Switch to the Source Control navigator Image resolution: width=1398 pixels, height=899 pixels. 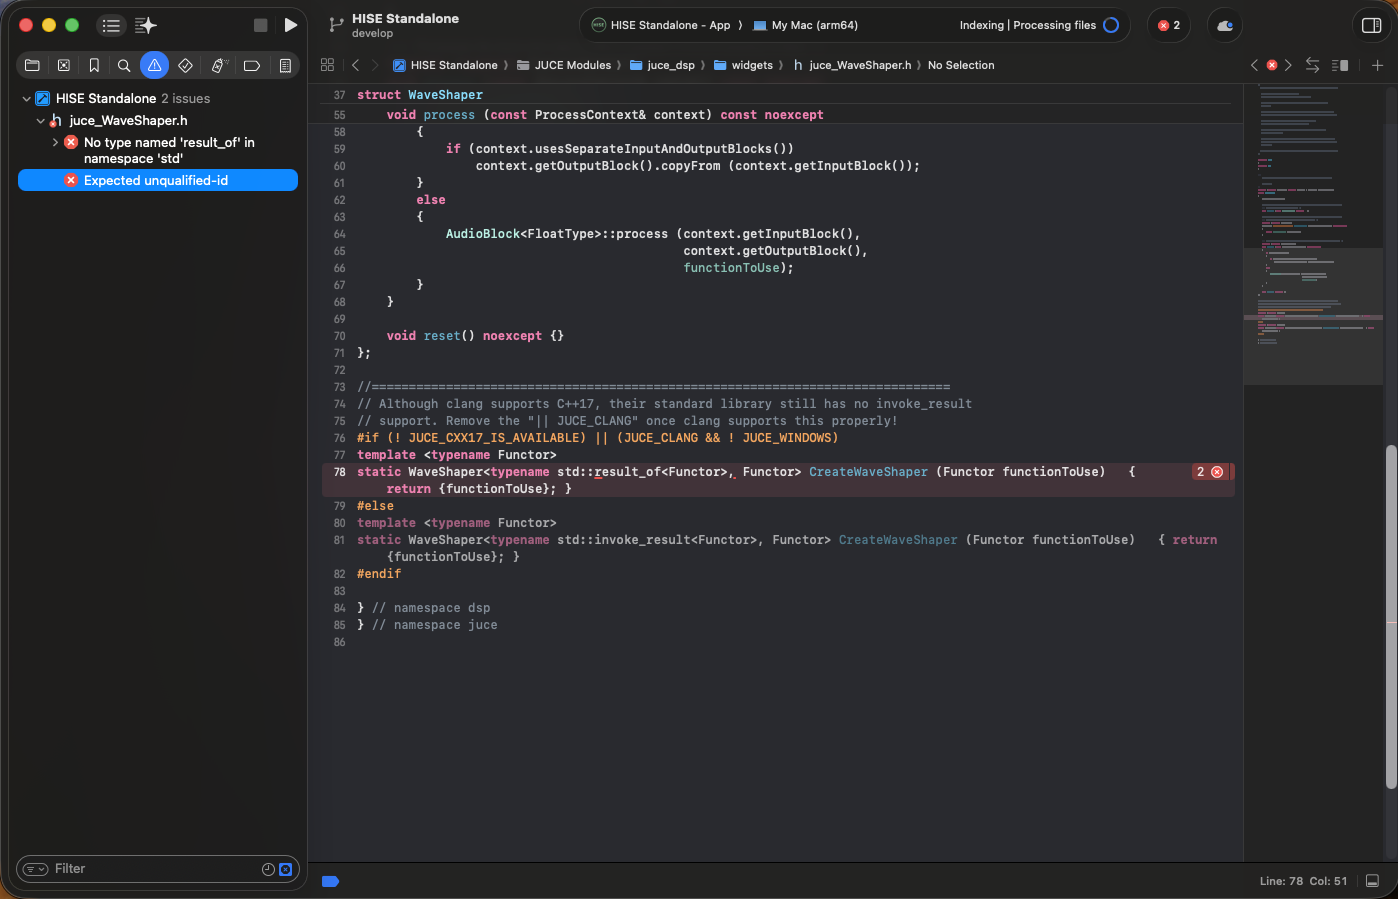pyautogui.click(x=63, y=64)
